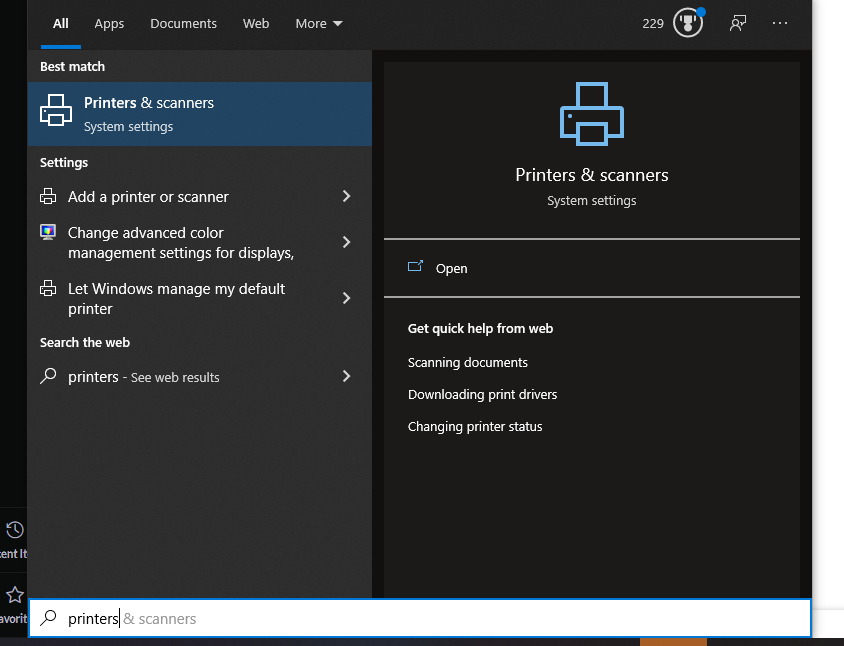The image size is (844, 646).
Task: Click the 229 rewards points count
Action: coord(653,24)
